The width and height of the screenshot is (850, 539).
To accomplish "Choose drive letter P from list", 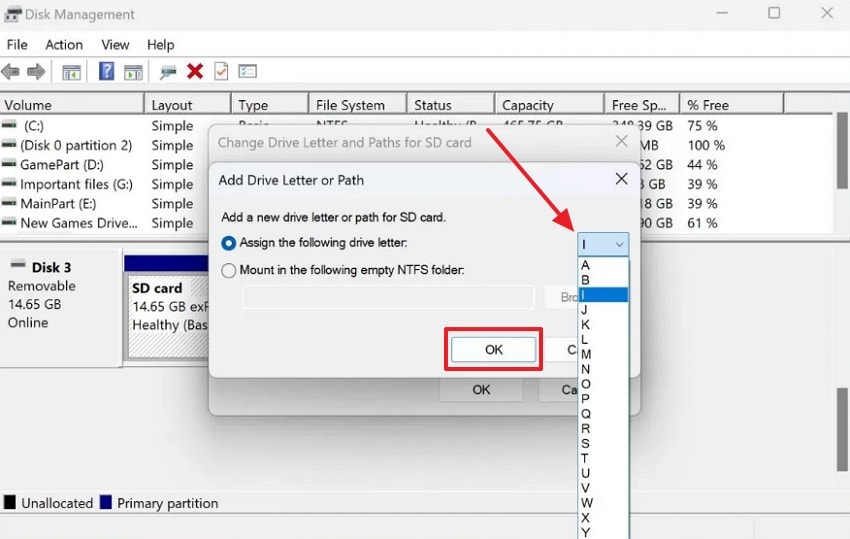I will (x=603, y=399).
